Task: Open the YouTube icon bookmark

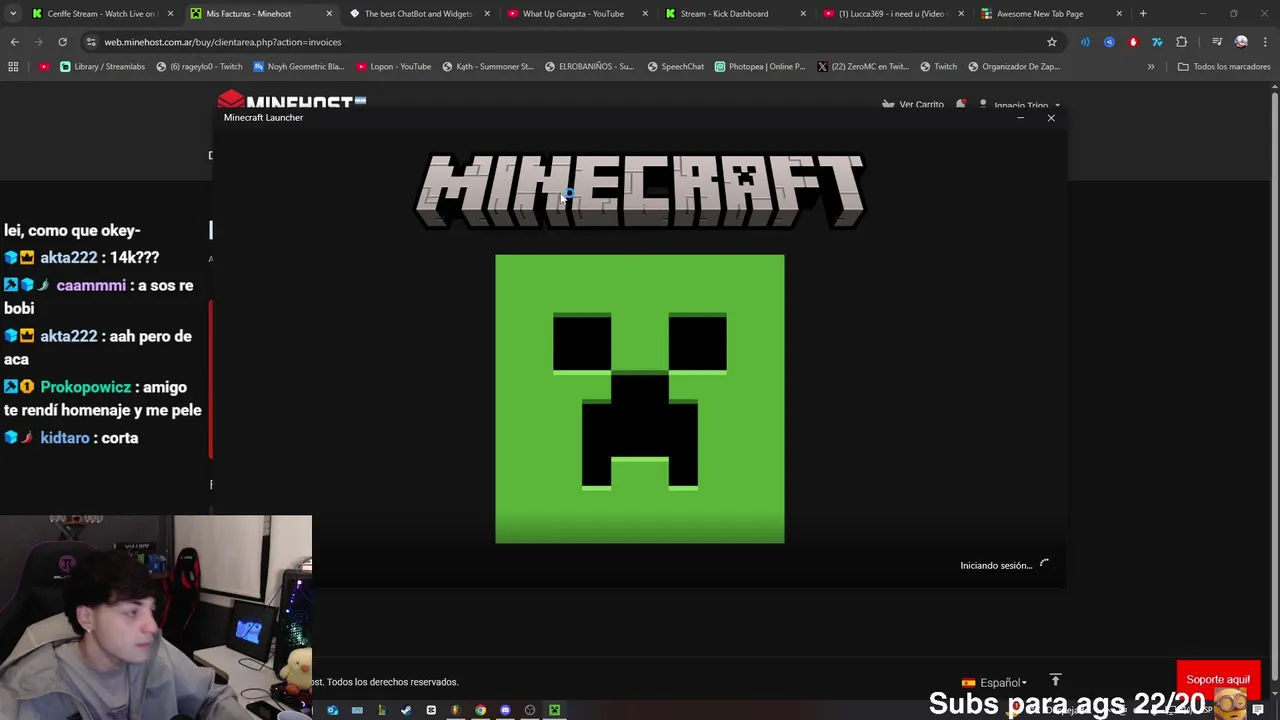Action: coord(44,67)
